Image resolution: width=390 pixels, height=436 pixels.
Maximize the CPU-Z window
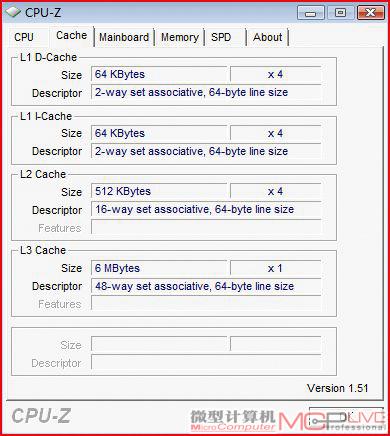(x=340, y=13)
